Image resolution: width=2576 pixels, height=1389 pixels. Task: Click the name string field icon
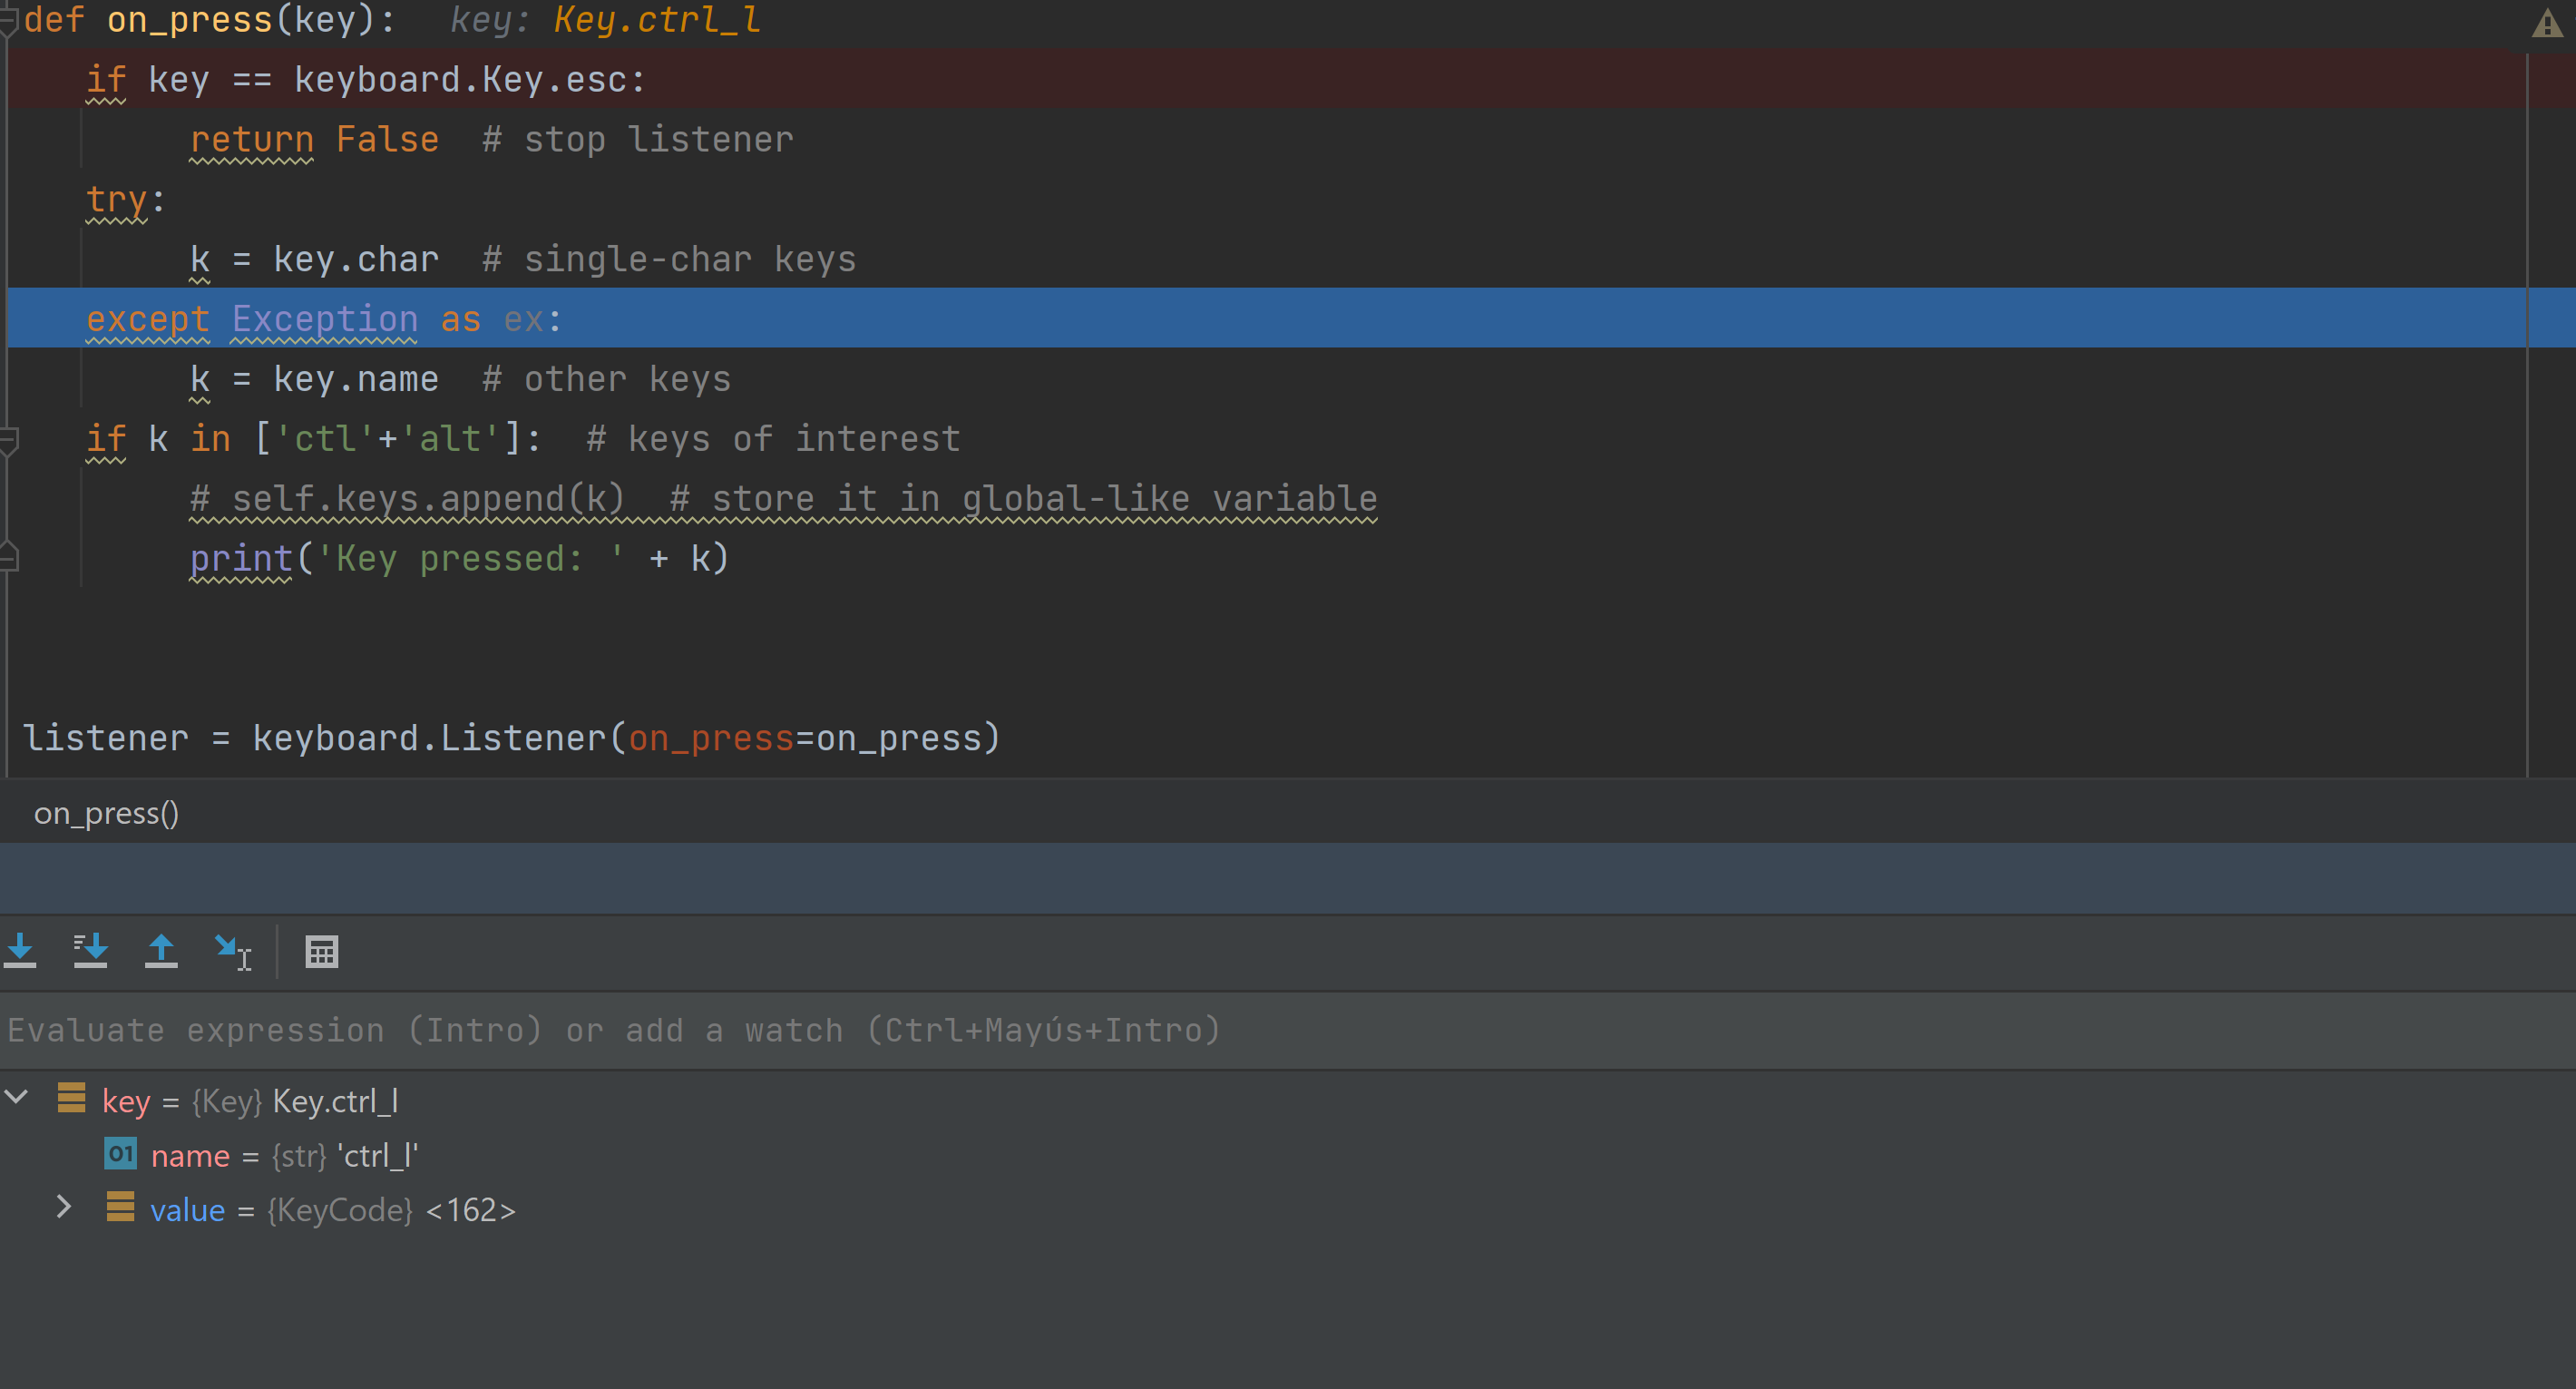point(120,1154)
